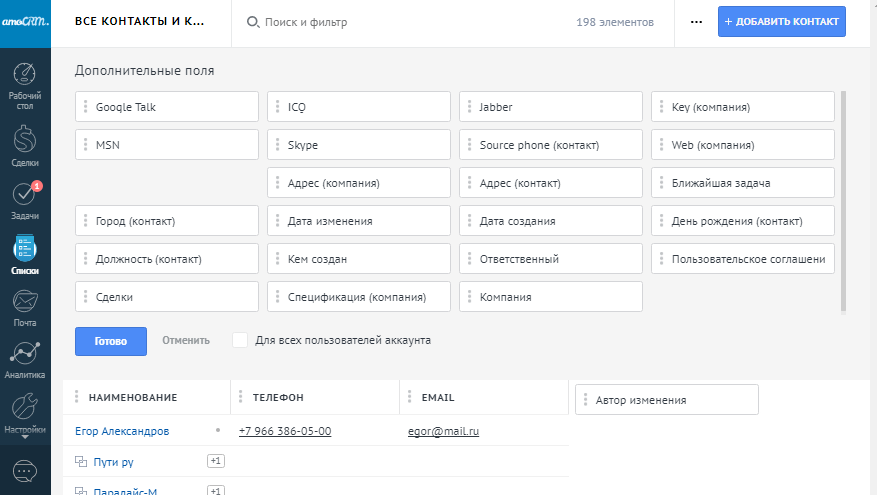Viewport: 877px width, 495px height.
Task: Expand the +1 badge next to Пути ру
Action: click(x=215, y=461)
